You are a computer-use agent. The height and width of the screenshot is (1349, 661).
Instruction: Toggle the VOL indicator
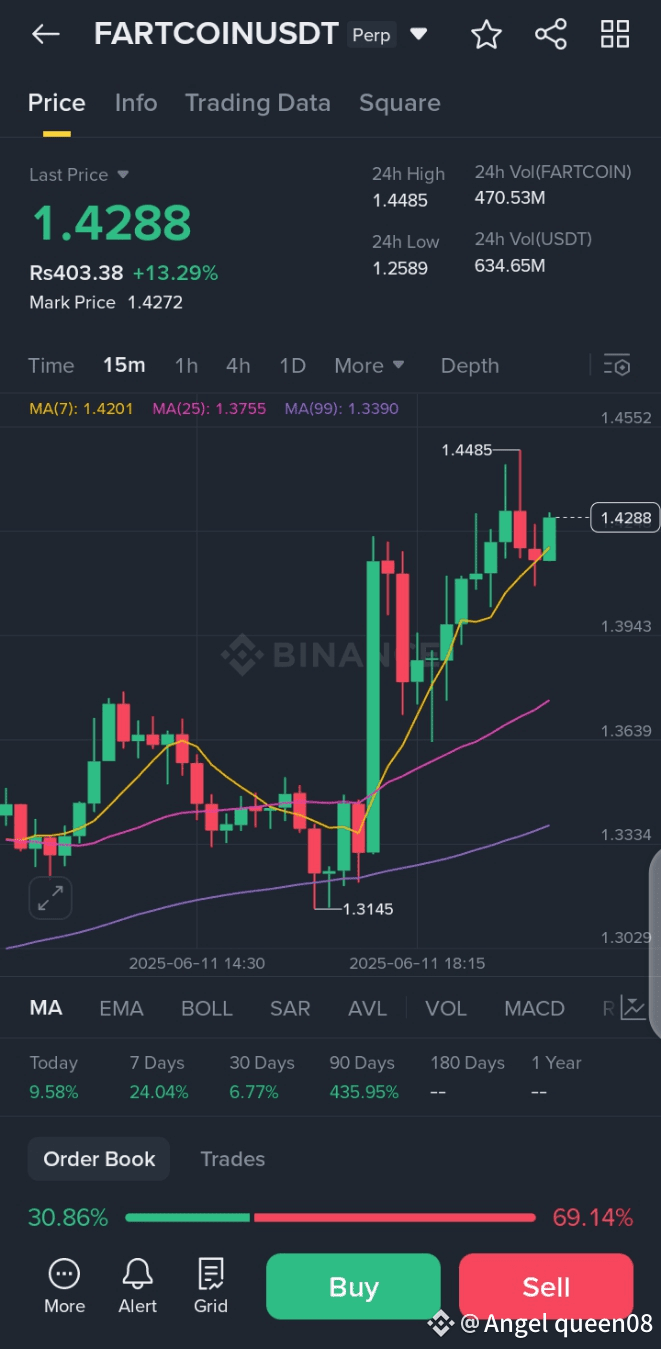tap(446, 1008)
